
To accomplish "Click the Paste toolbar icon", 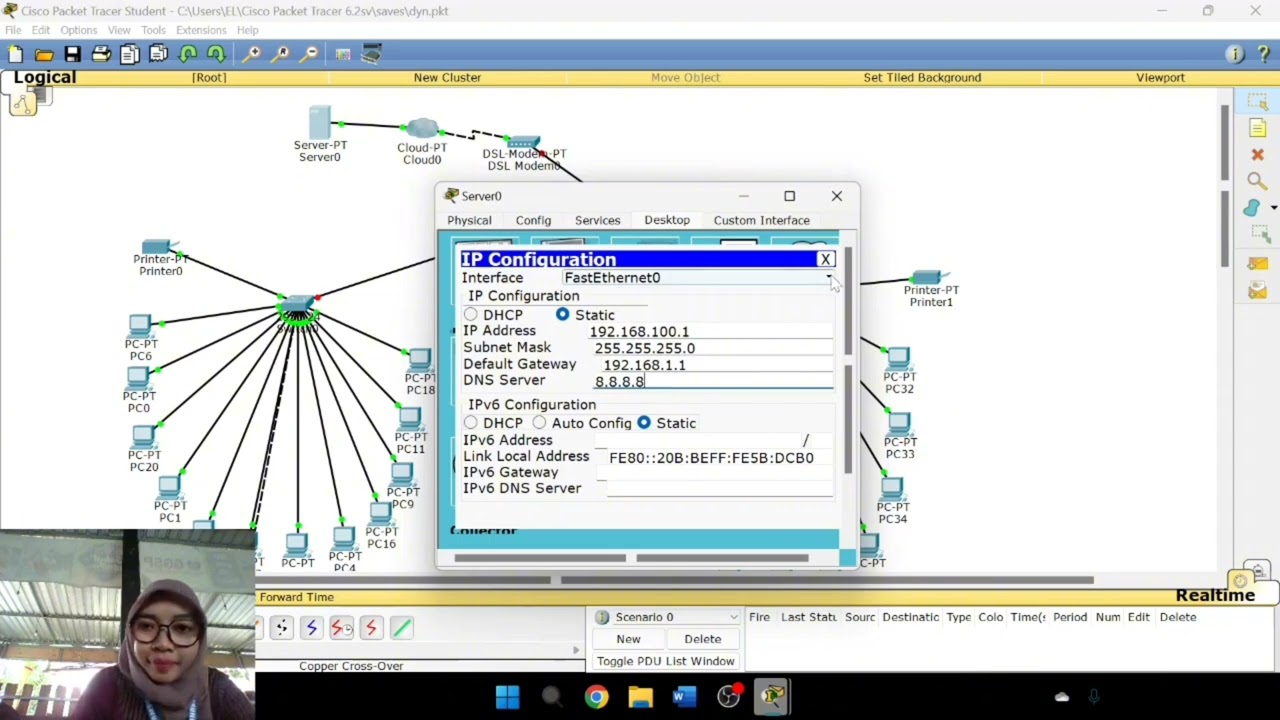I will pyautogui.click(x=158, y=54).
